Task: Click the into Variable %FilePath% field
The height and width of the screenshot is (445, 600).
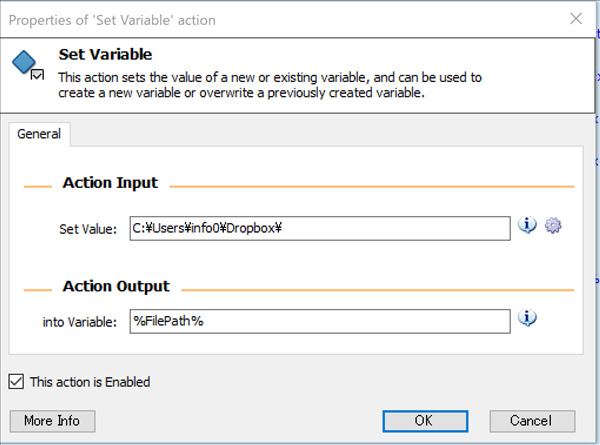Action: (x=320, y=321)
